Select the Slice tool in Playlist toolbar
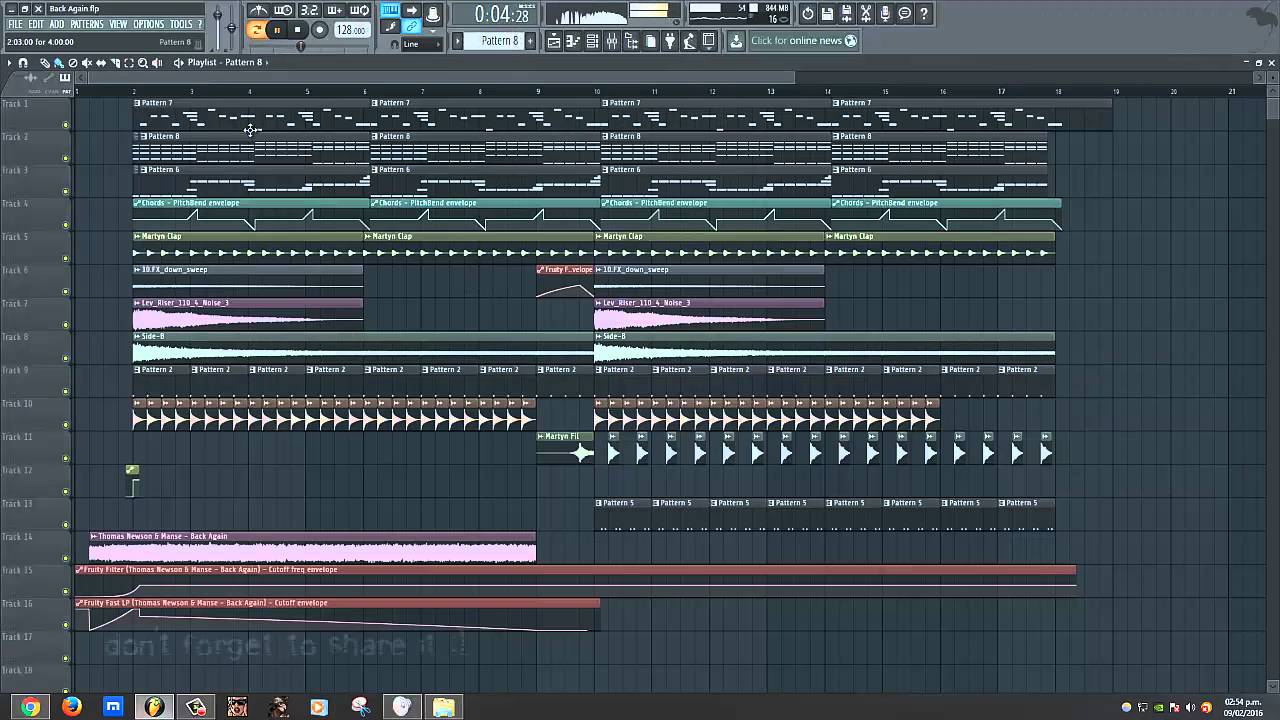1280x720 pixels. (x=115, y=63)
